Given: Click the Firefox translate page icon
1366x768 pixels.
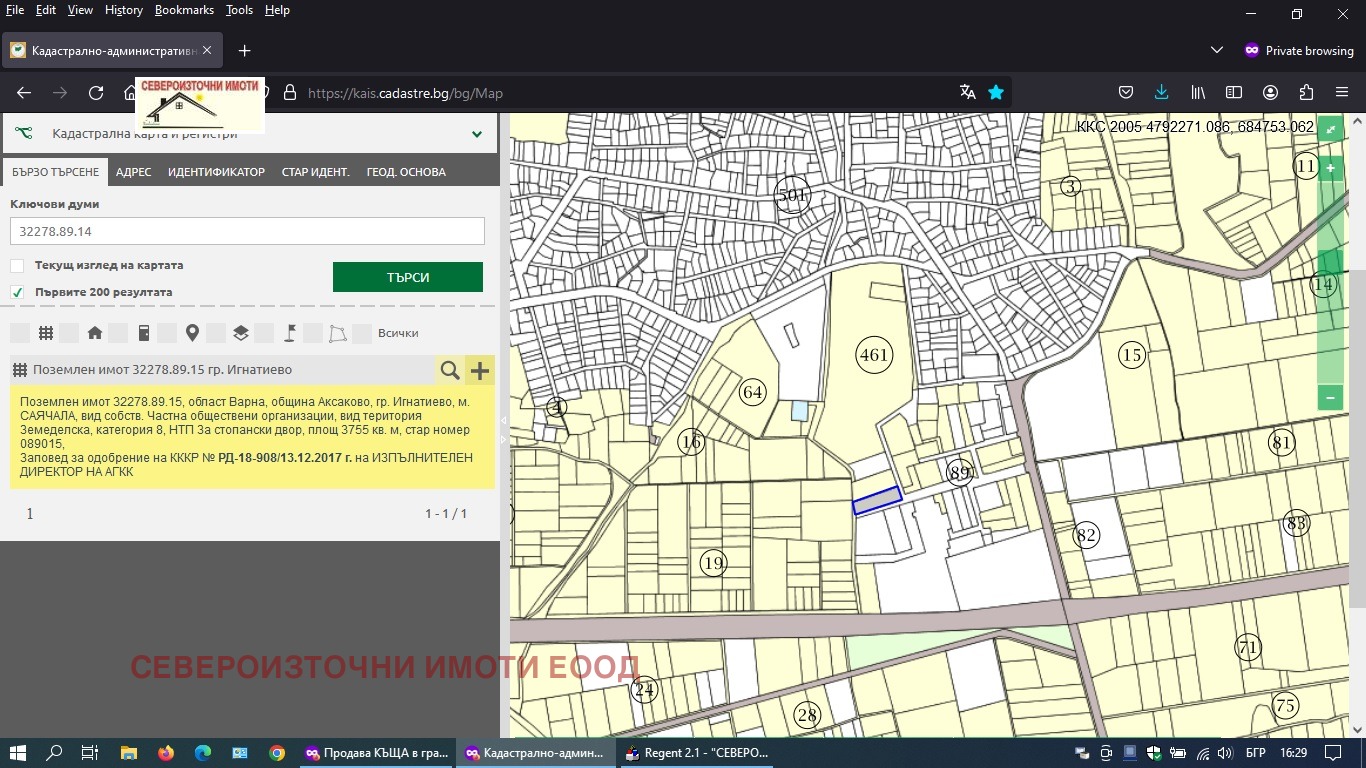Looking at the screenshot, I should (967, 93).
